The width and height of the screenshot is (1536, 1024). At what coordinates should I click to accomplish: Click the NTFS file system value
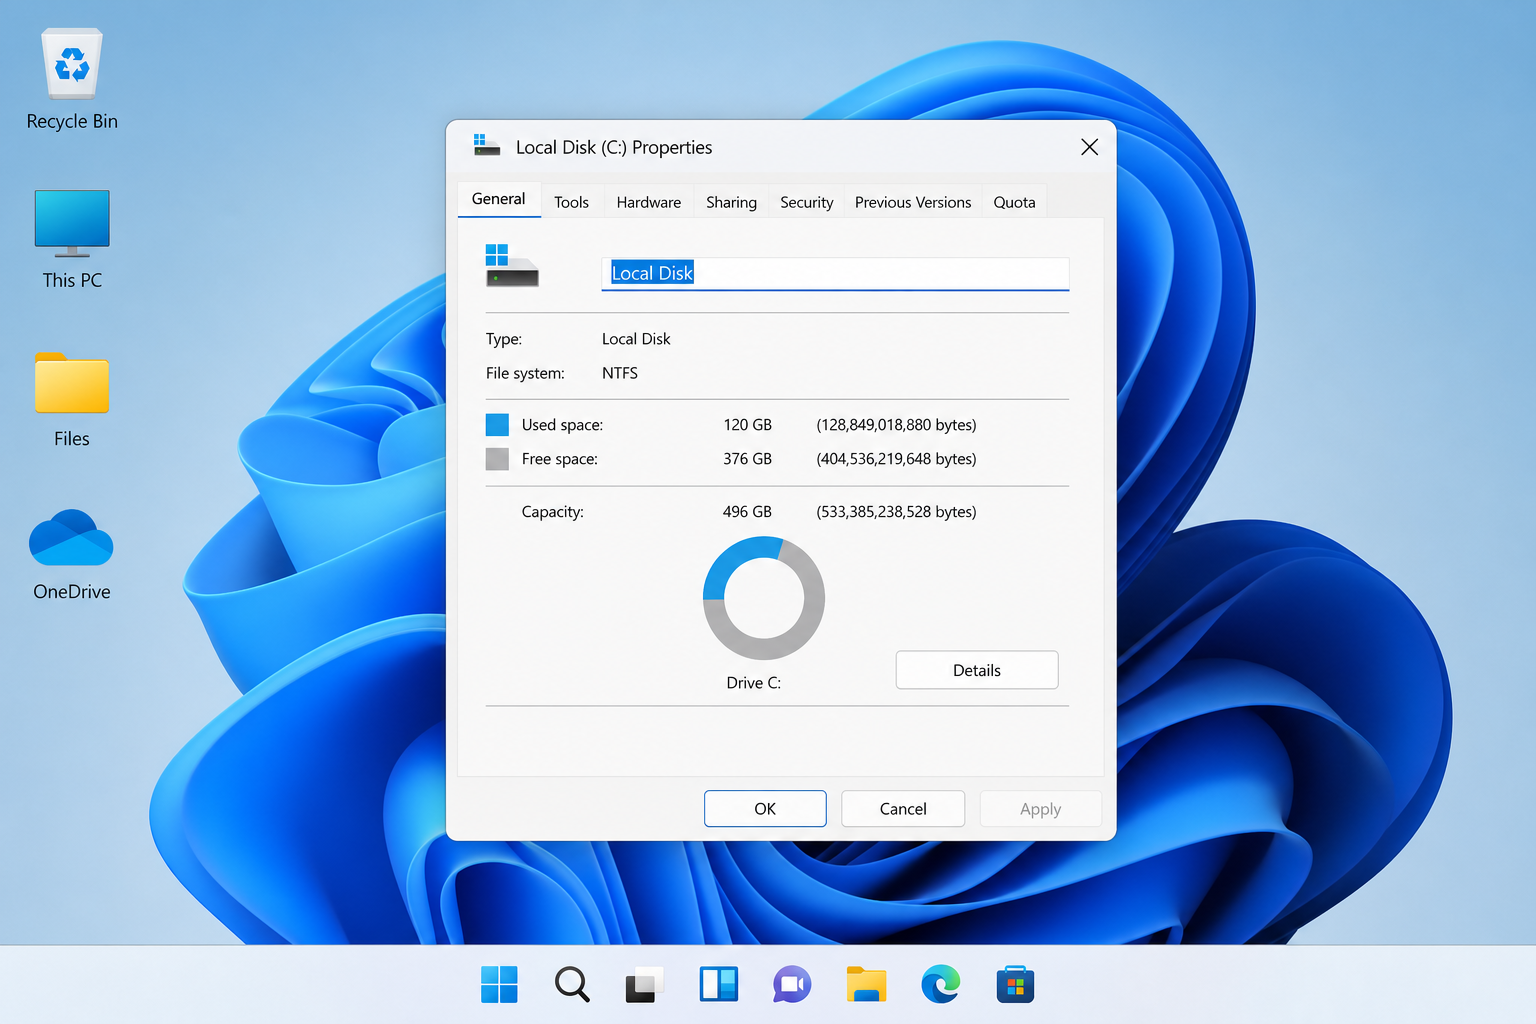(620, 373)
